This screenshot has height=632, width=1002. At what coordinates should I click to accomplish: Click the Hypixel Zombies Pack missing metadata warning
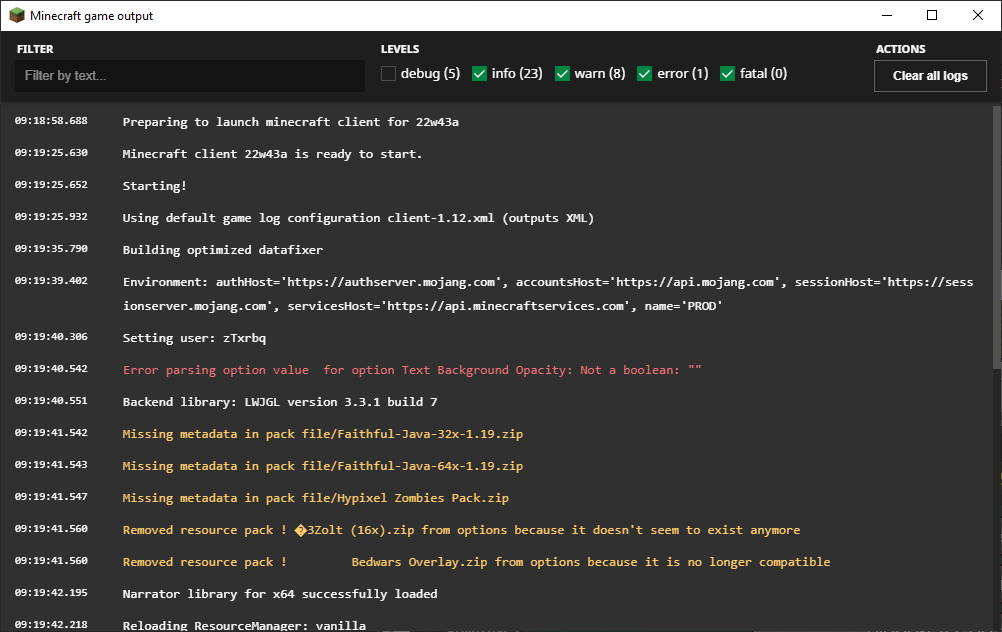[315, 498]
